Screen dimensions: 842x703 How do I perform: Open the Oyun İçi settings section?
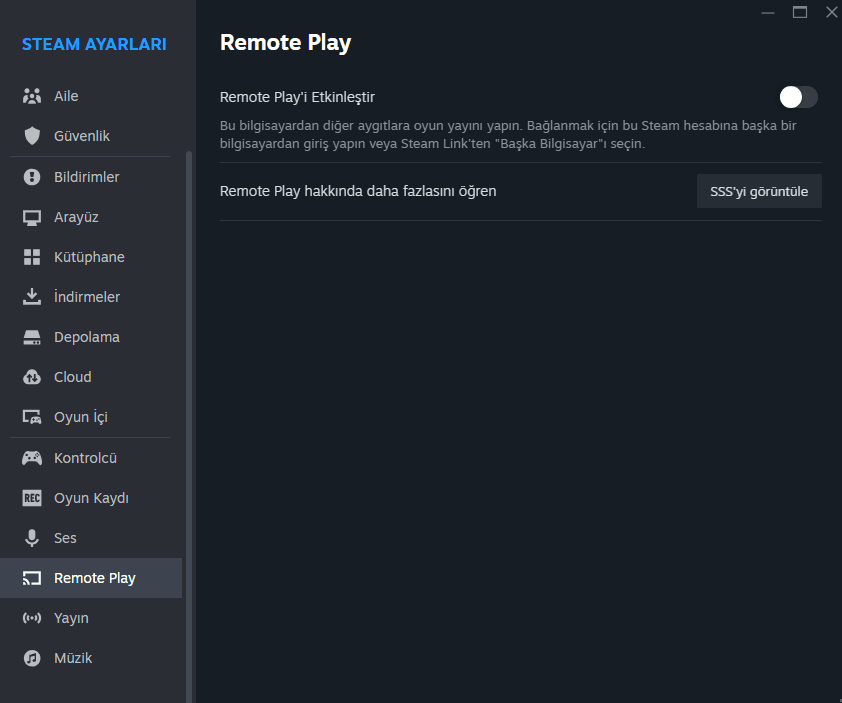[80, 417]
